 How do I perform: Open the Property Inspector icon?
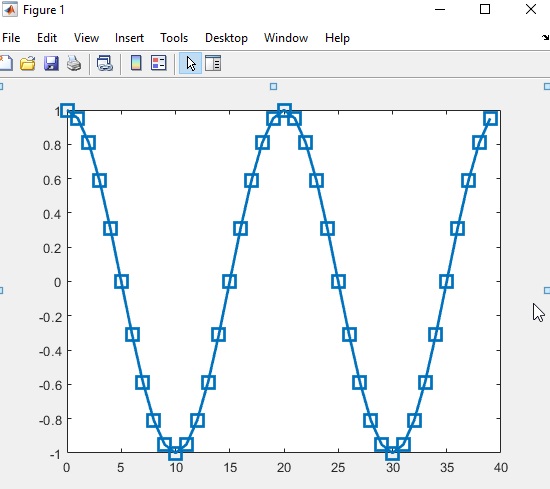tap(213, 63)
